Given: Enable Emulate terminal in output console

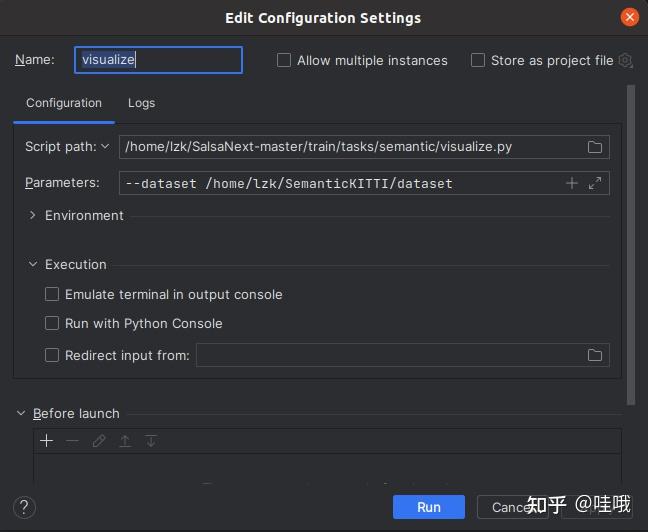Looking at the screenshot, I should coord(52,294).
